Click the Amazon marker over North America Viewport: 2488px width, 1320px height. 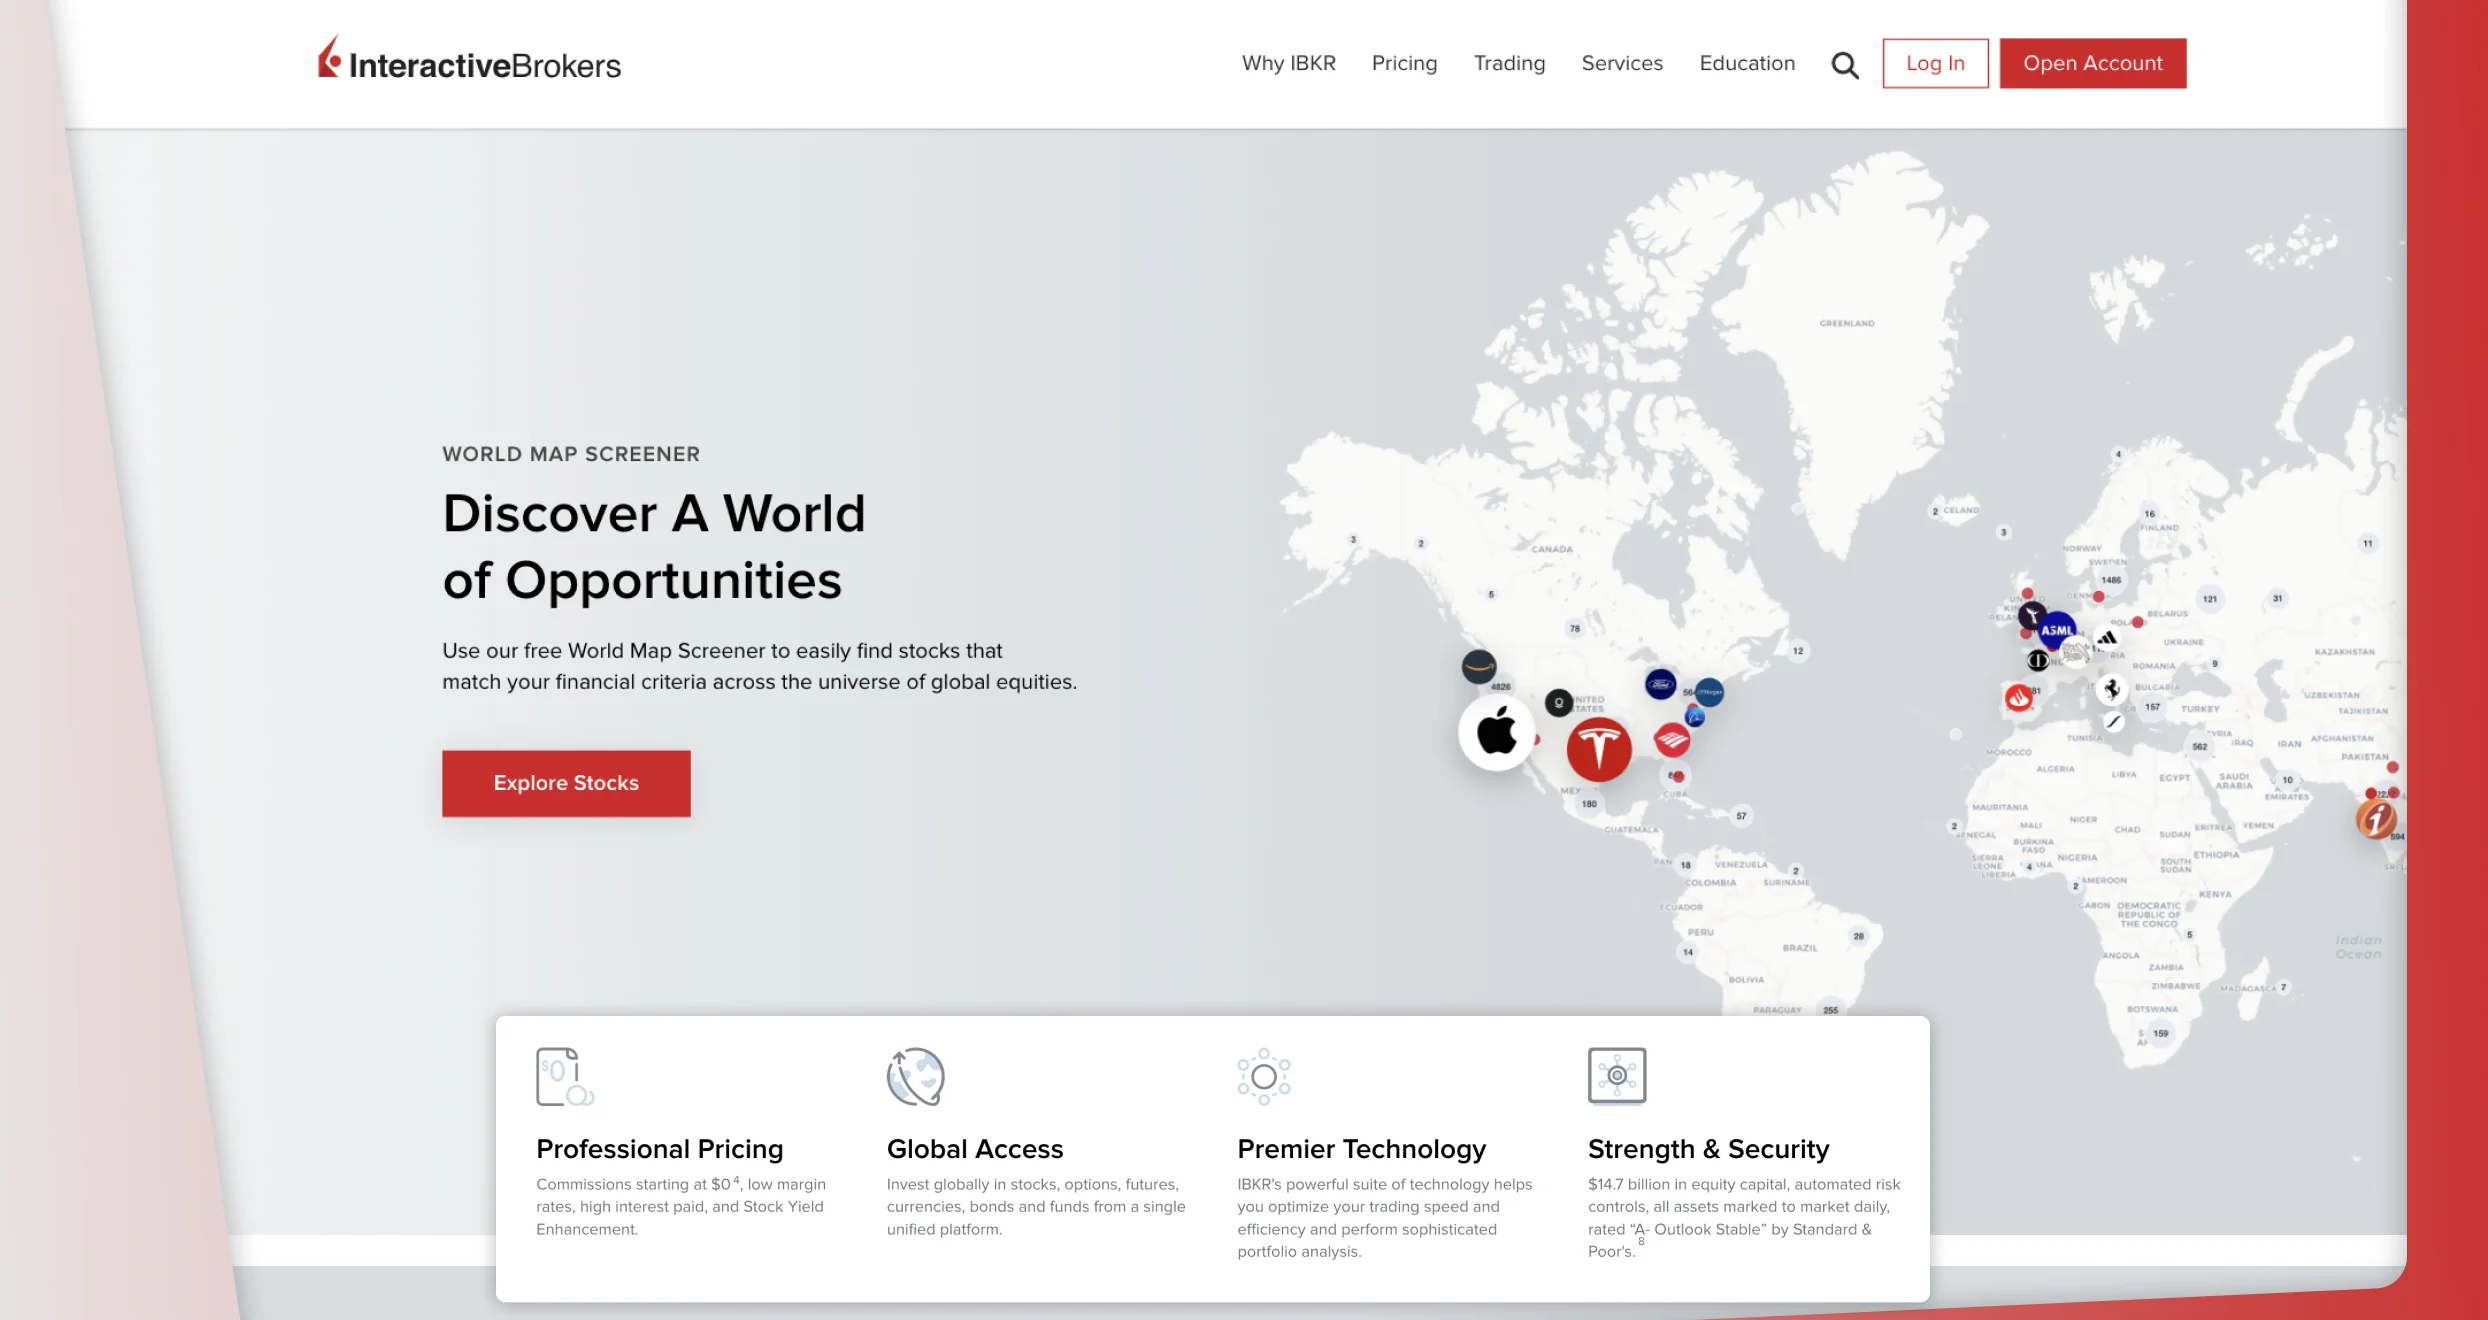pyautogui.click(x=1480, y=665)
